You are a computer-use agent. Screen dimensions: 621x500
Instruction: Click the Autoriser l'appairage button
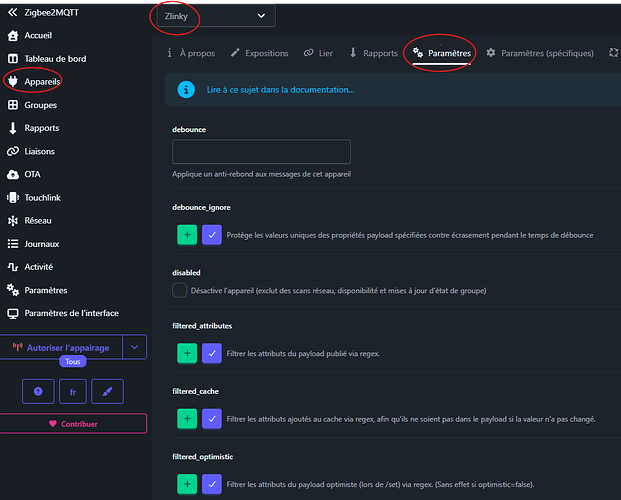(62, 347)
